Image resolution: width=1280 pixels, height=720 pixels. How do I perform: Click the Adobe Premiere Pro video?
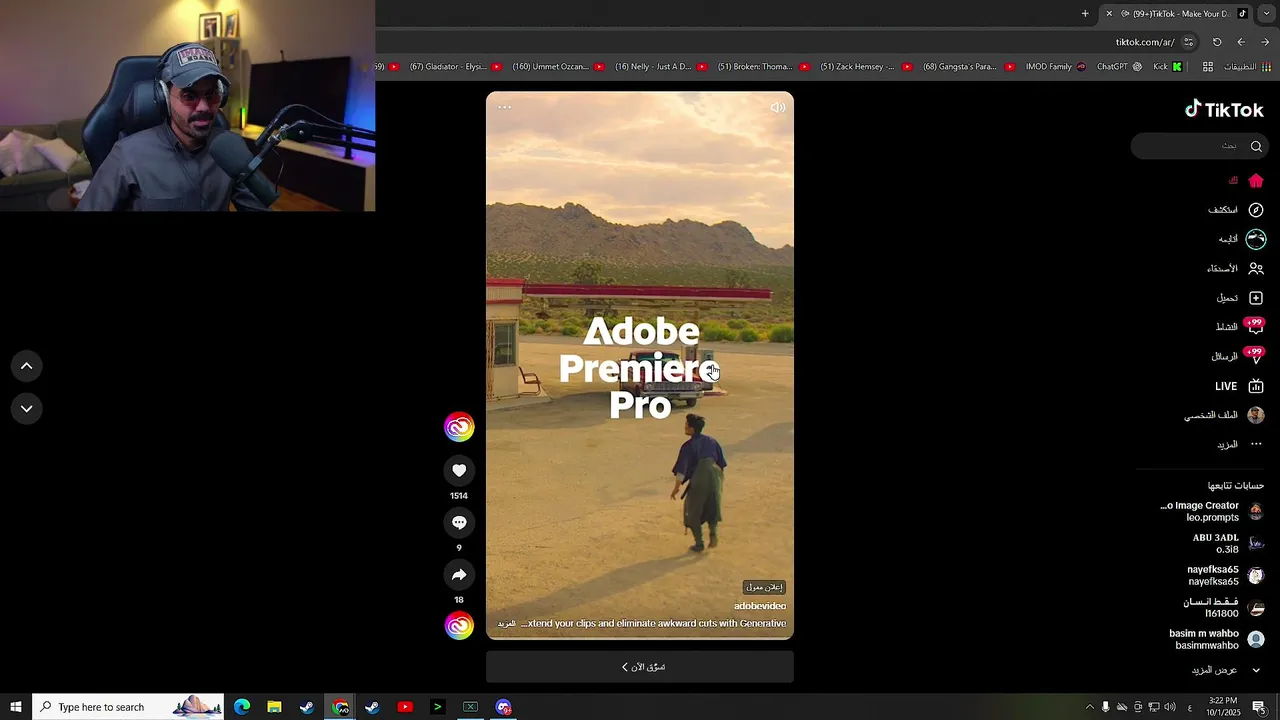point(640,366)
